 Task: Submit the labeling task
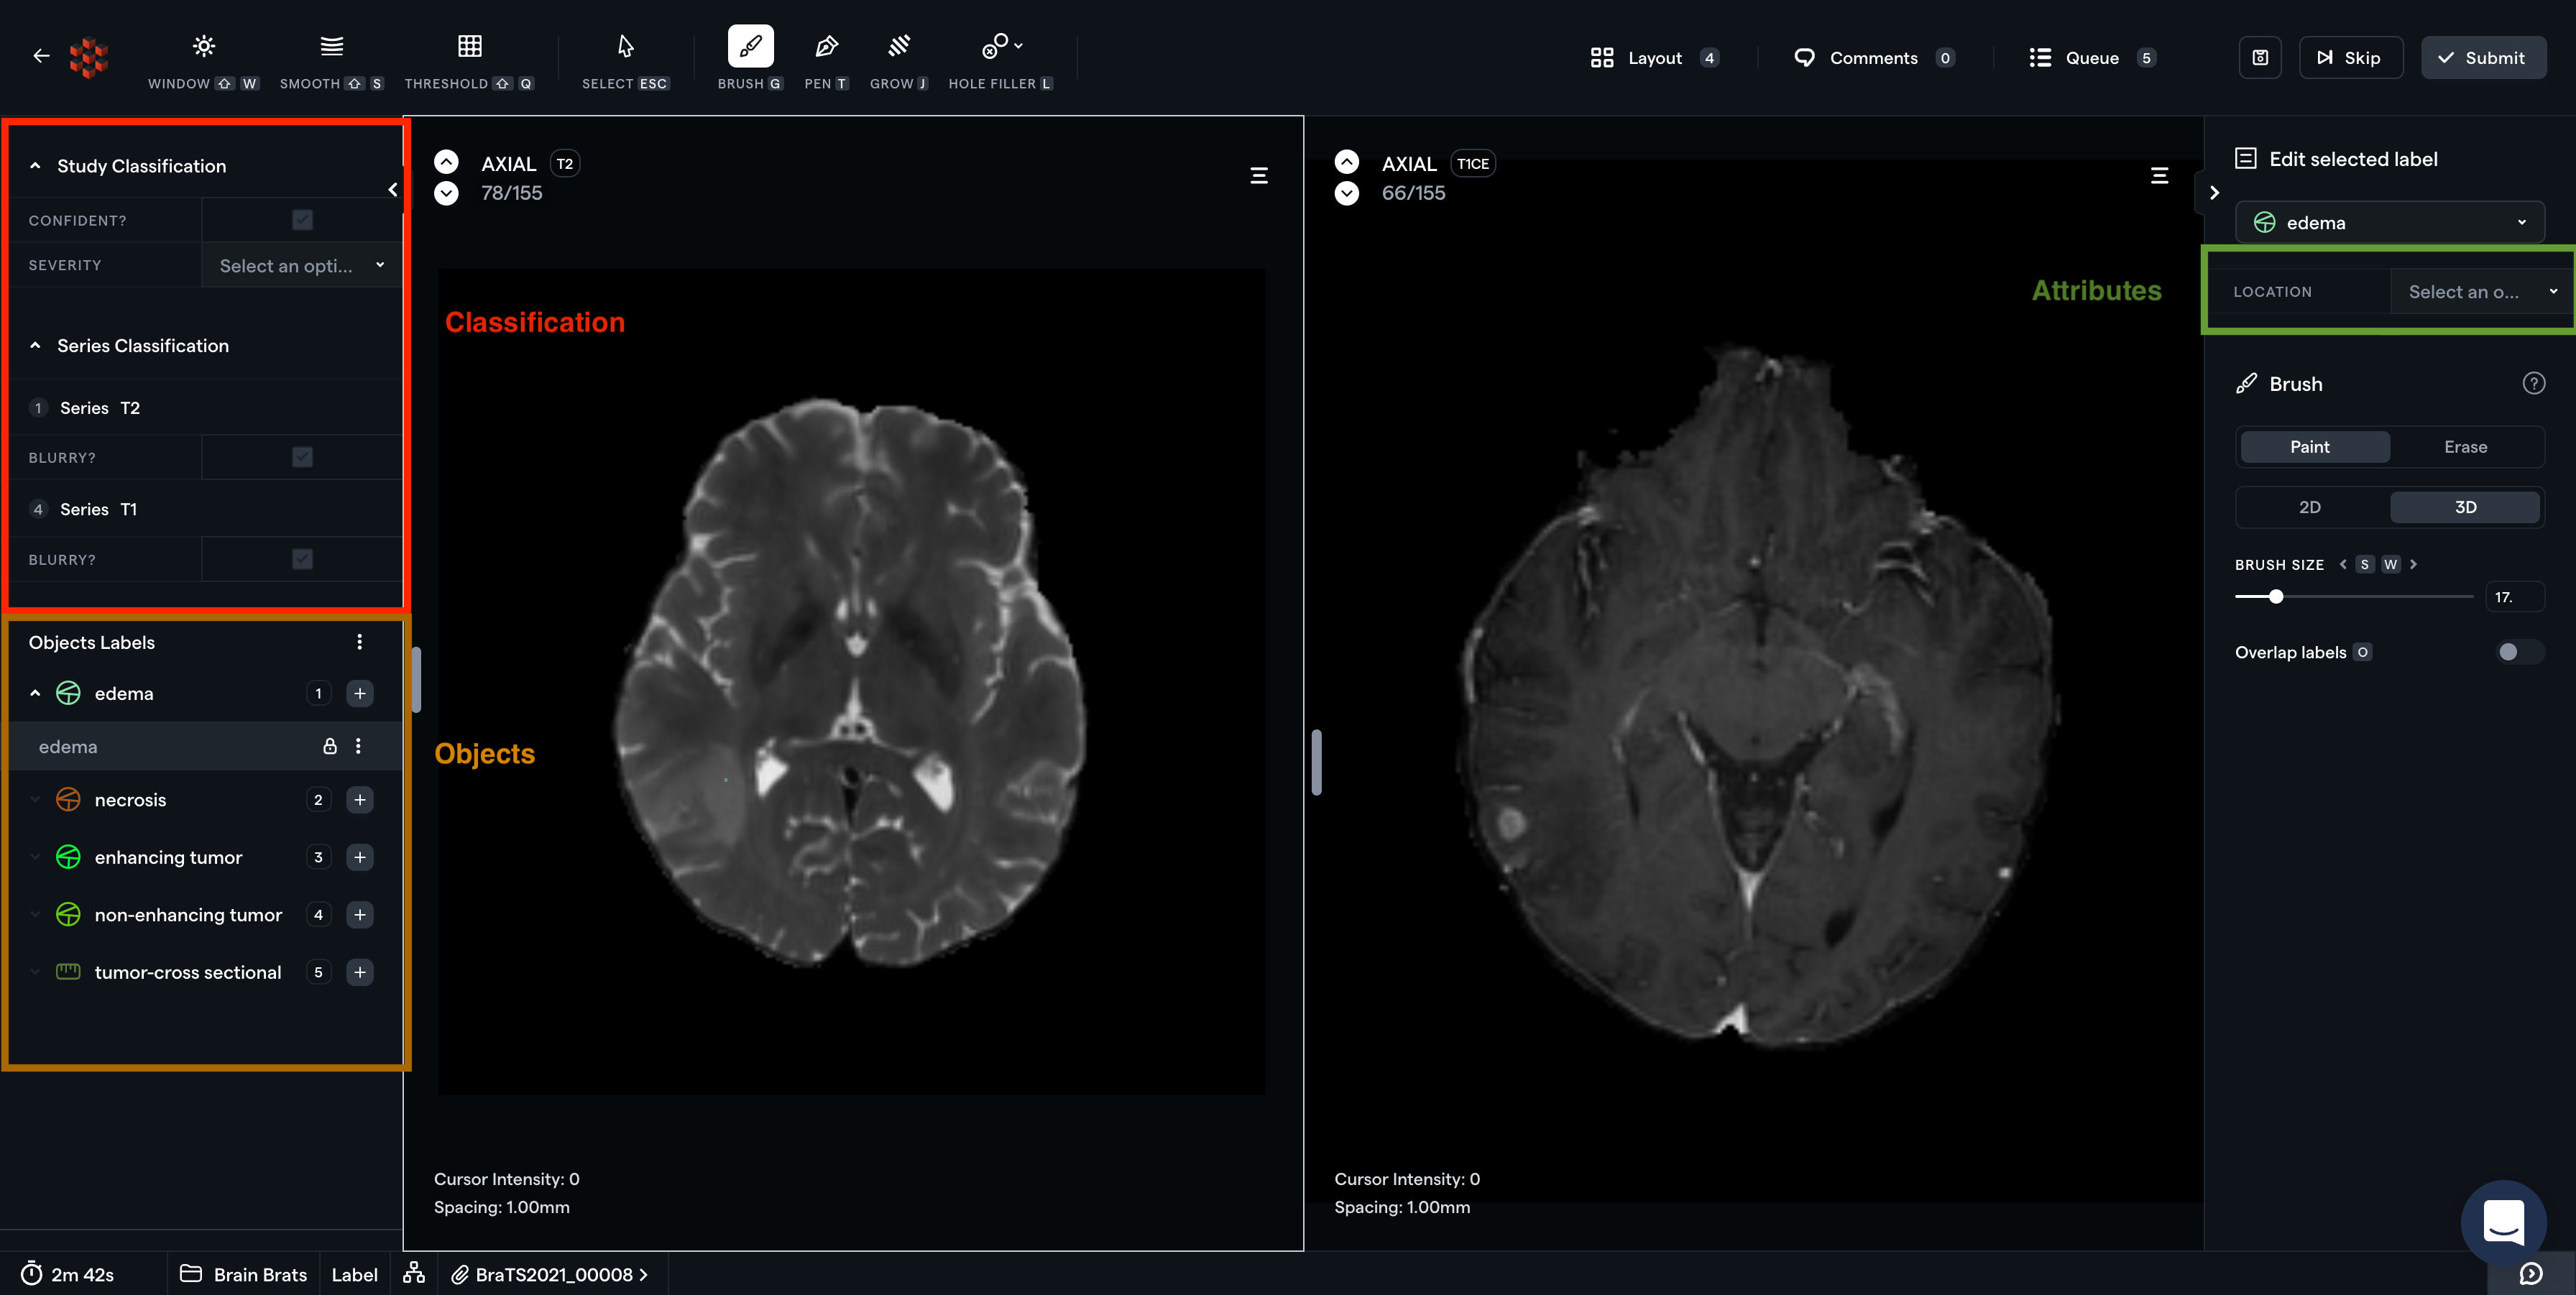pos(2483,58)
